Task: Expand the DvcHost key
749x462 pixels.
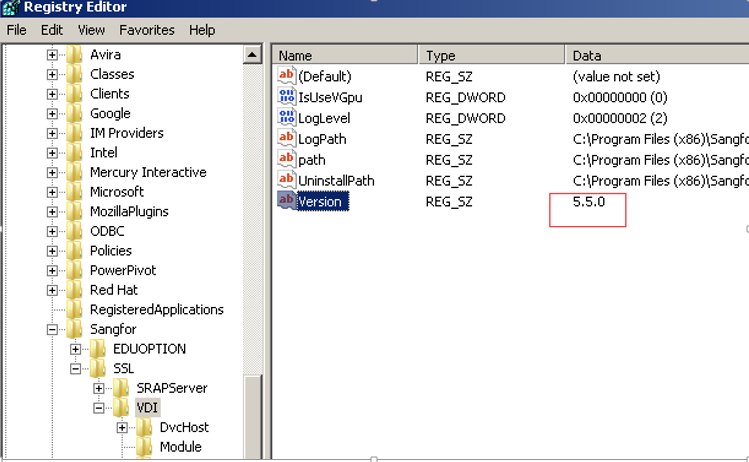Action: (122, 428)
